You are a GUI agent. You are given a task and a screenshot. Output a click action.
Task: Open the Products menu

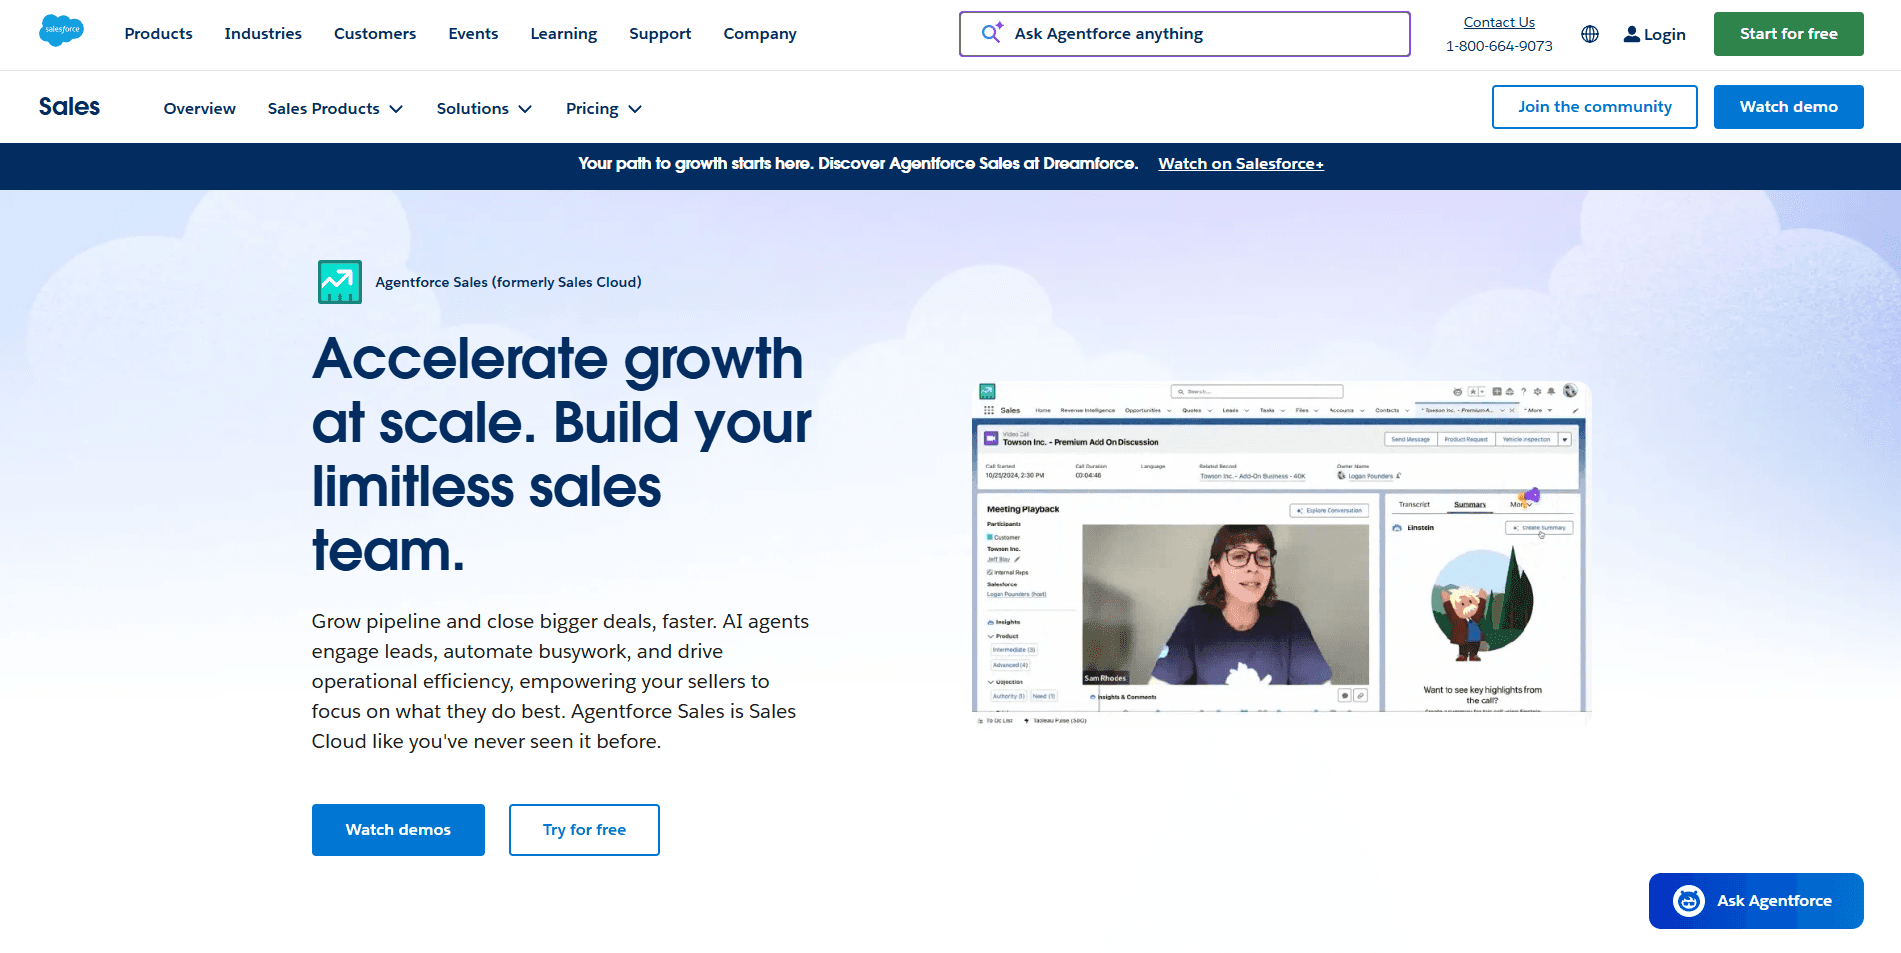[158, 34]
